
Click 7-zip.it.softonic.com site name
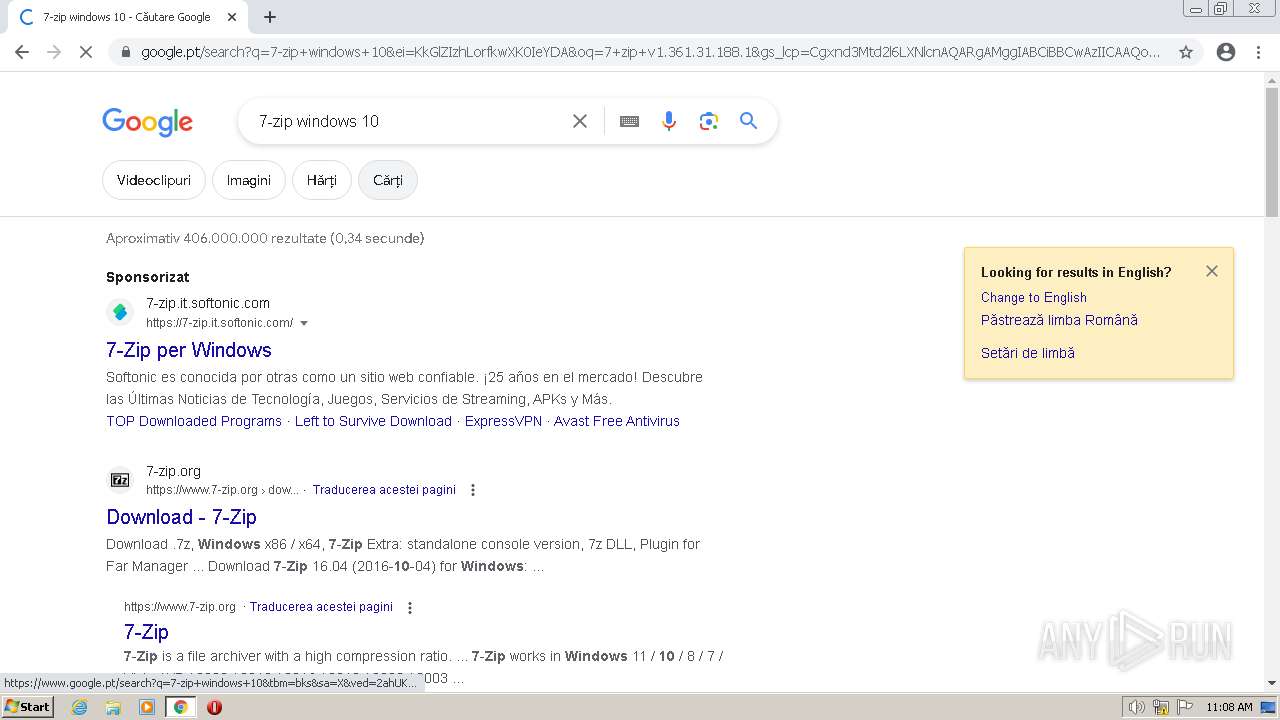click(208, 303)
